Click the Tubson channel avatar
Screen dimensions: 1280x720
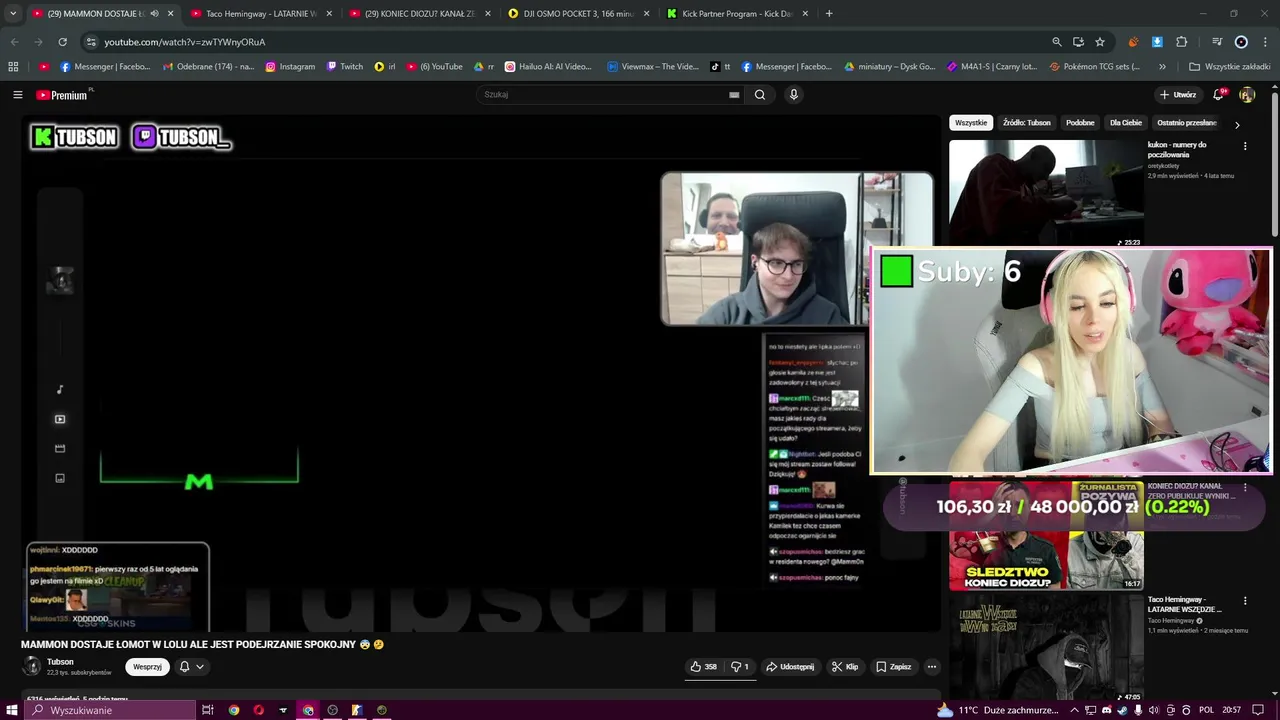[32, 666]
